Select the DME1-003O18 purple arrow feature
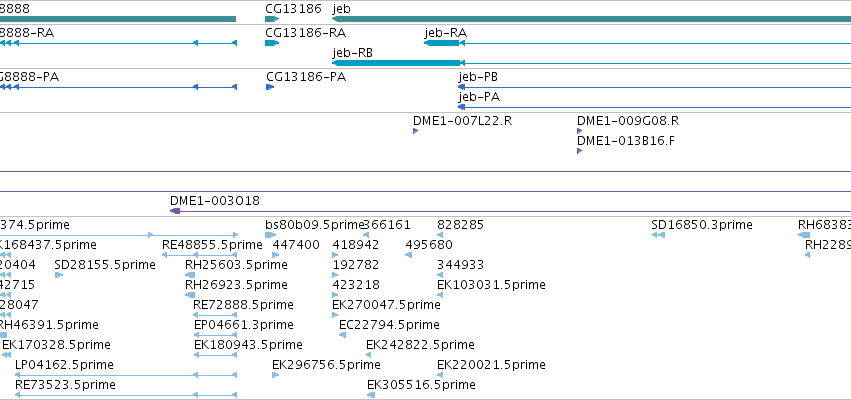 tap(175, 211)
